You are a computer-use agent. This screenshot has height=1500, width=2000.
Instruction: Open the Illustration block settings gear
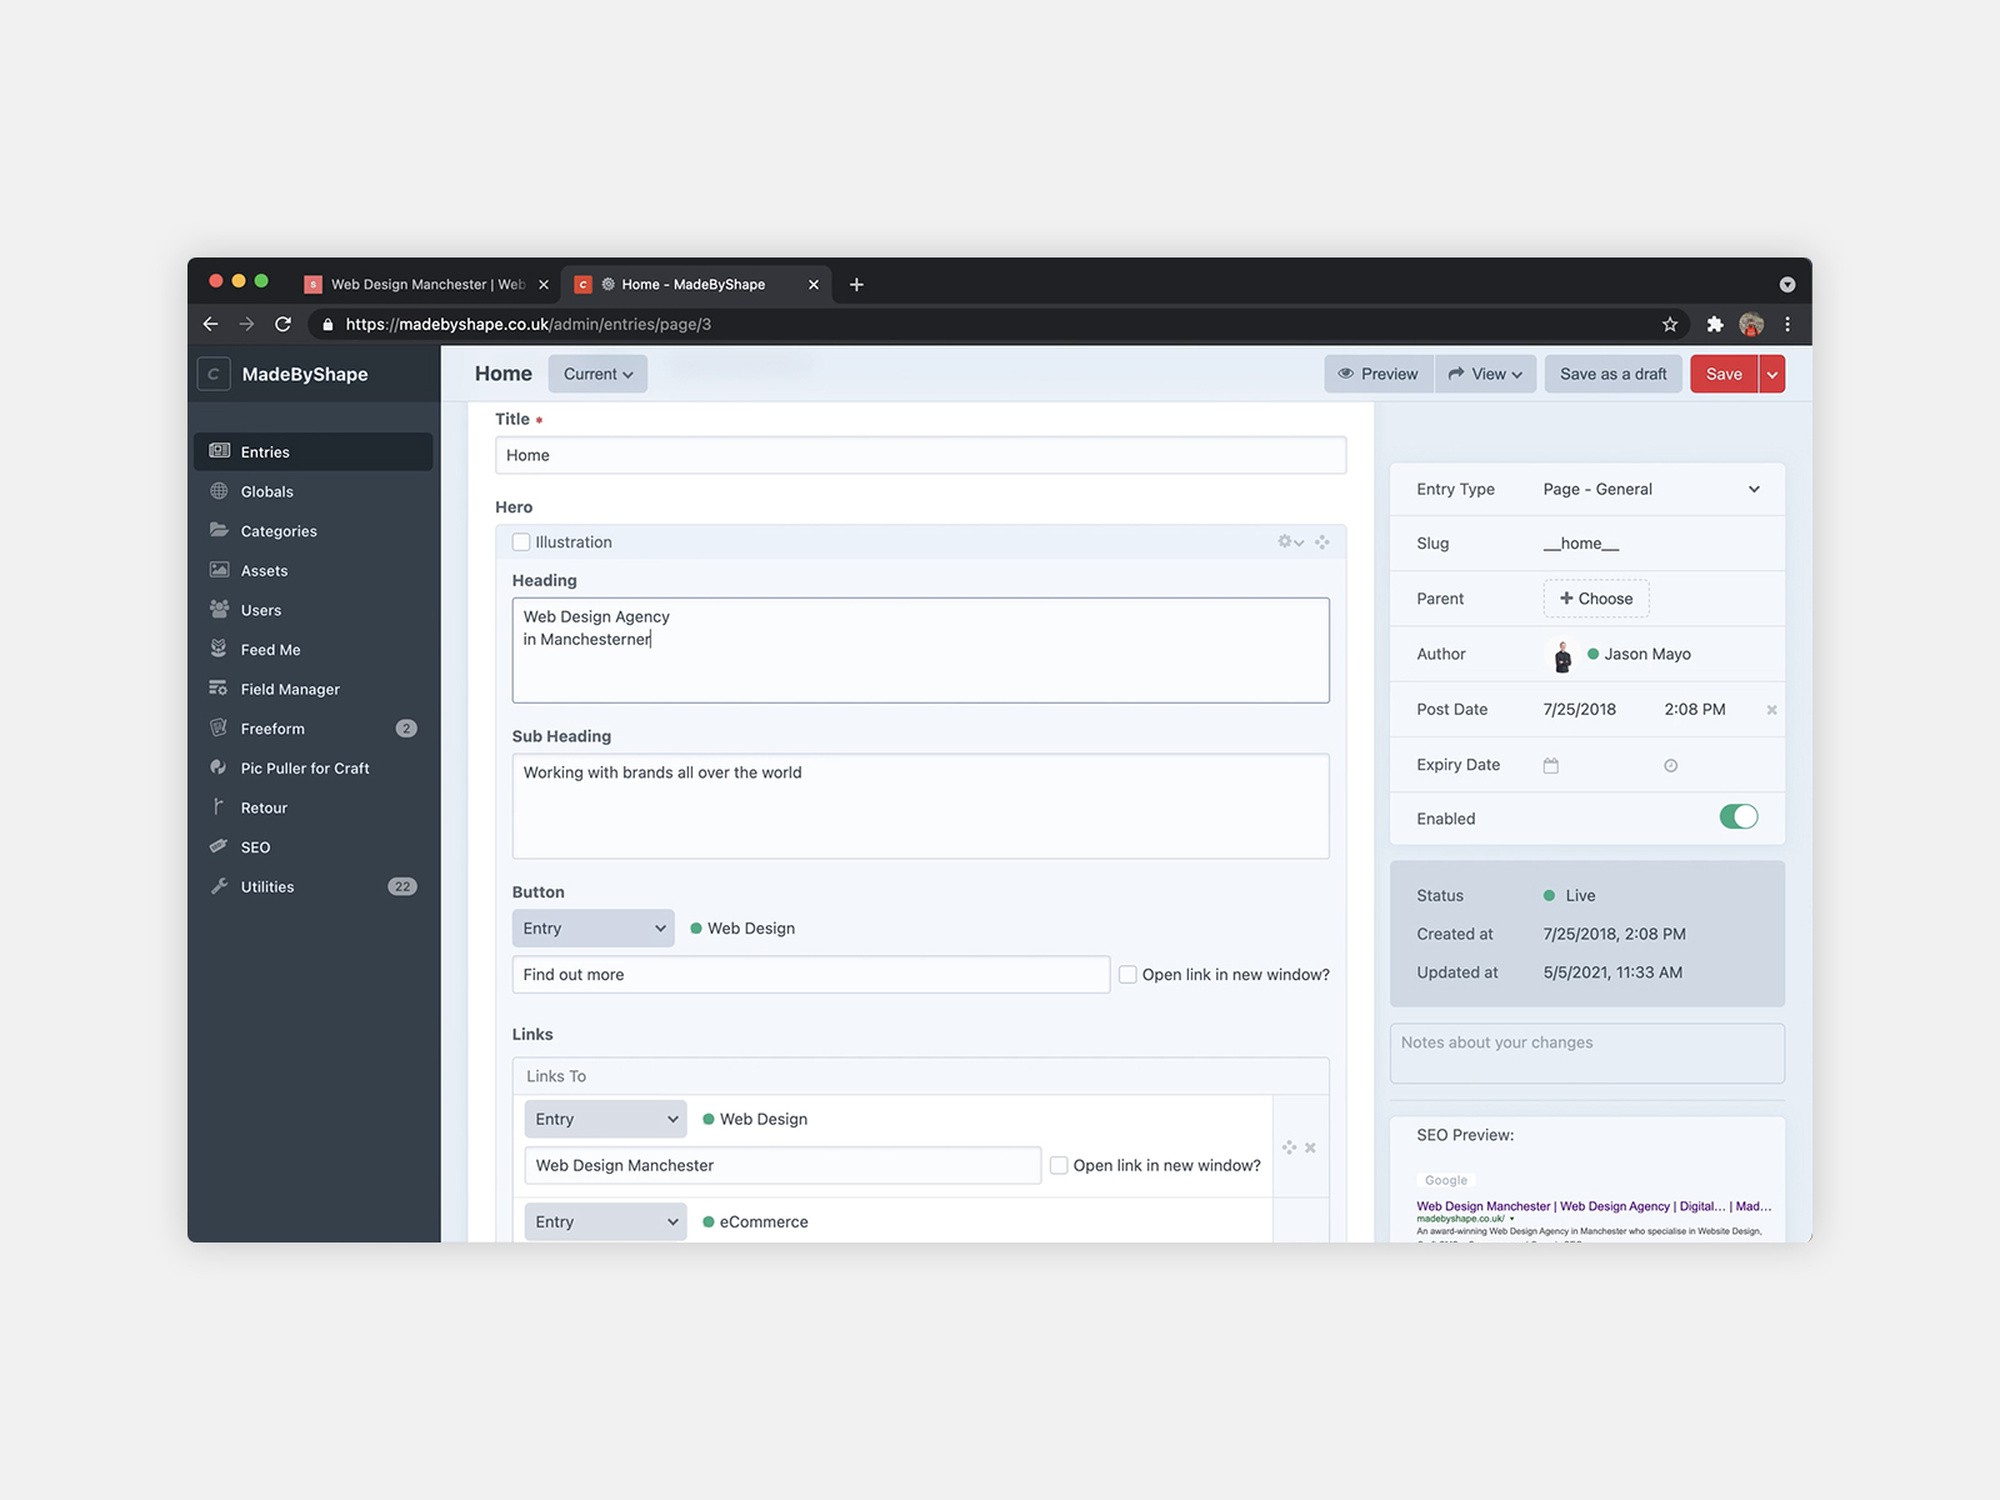(x=1287, y=541)
